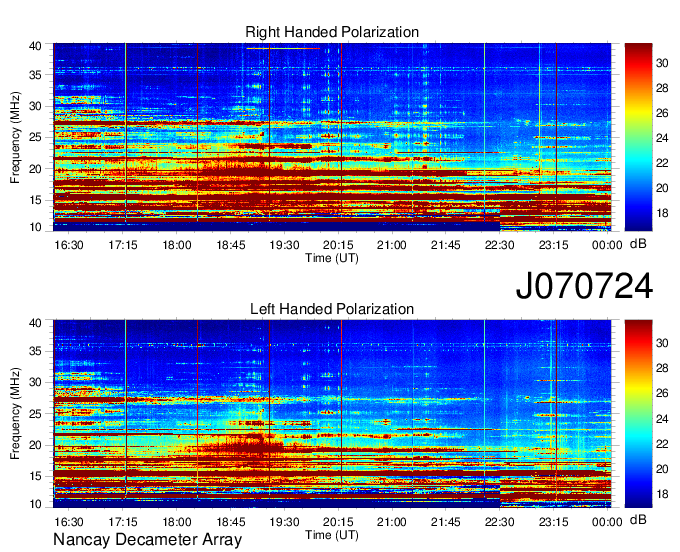
Task: Click the "dB" unit label of lower color bar
Action: (x=638, y=519)
